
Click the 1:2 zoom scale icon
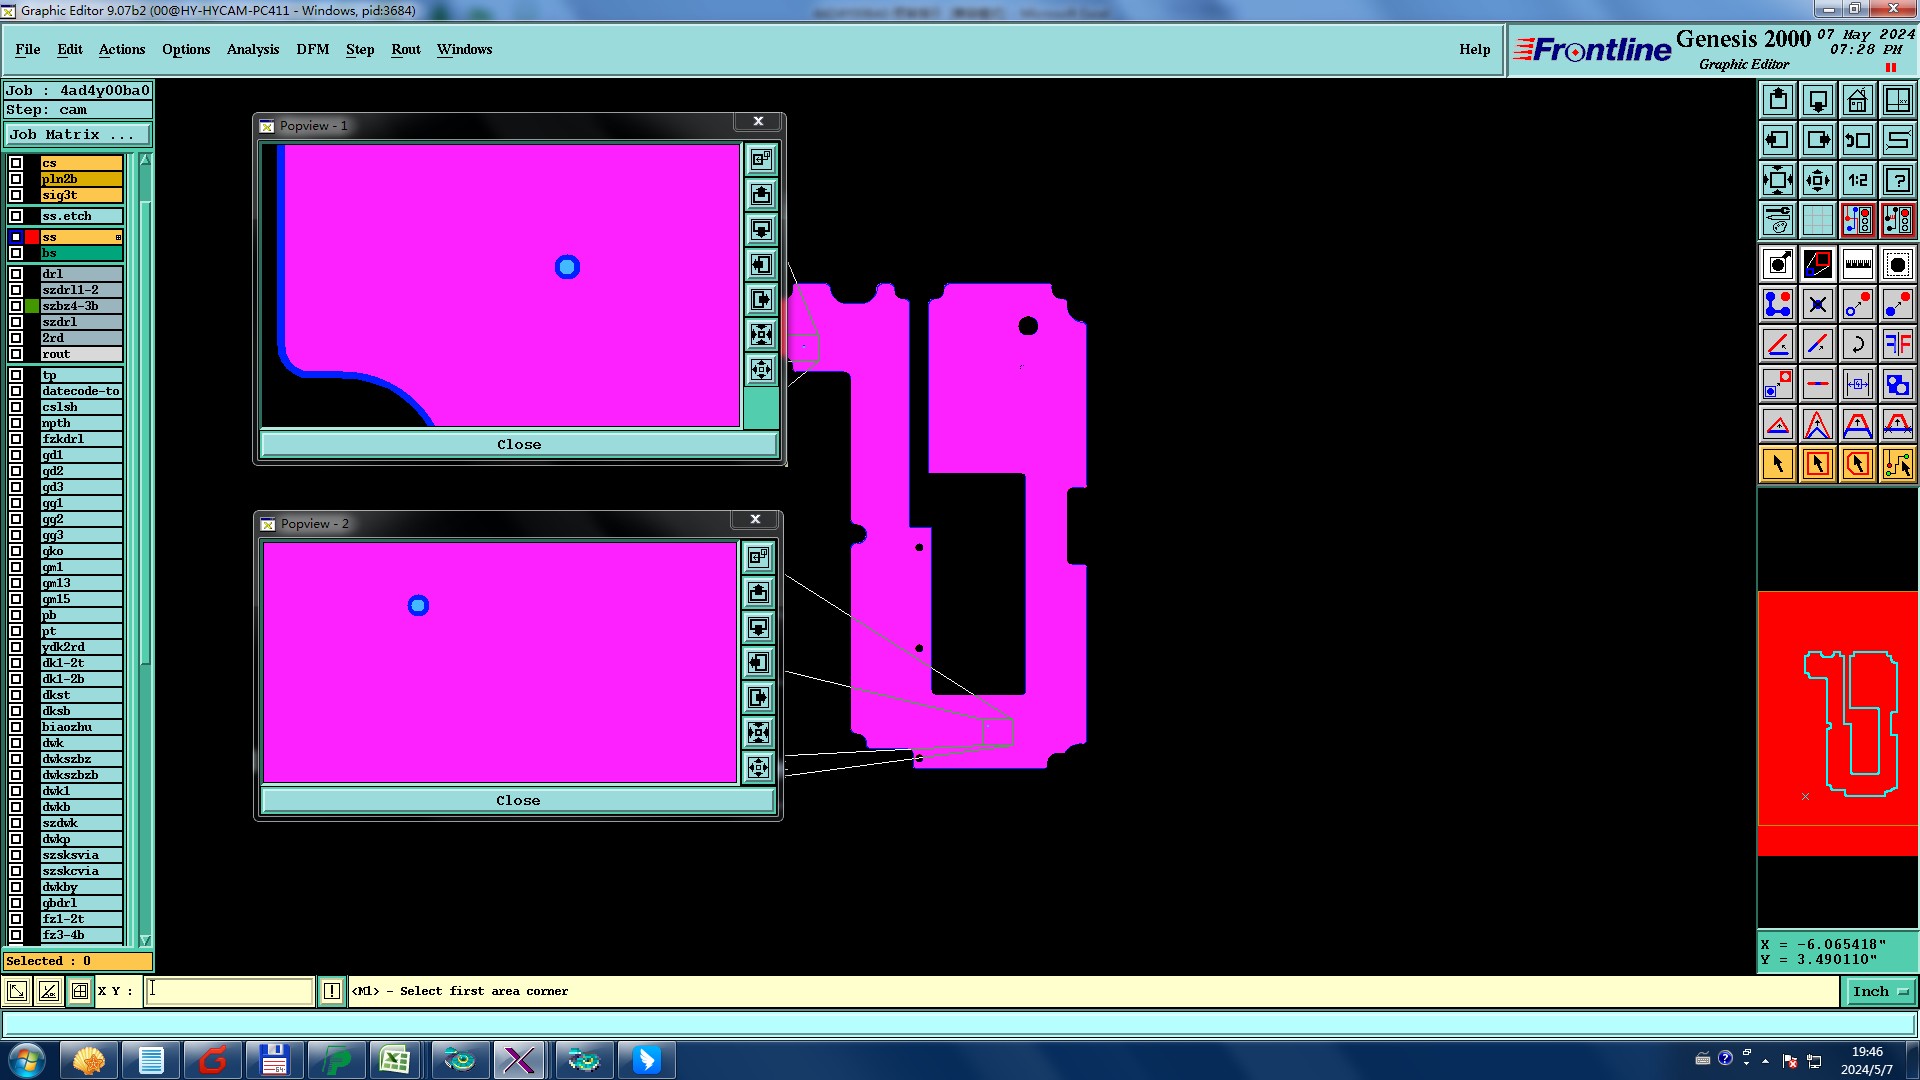point(1857,180)
